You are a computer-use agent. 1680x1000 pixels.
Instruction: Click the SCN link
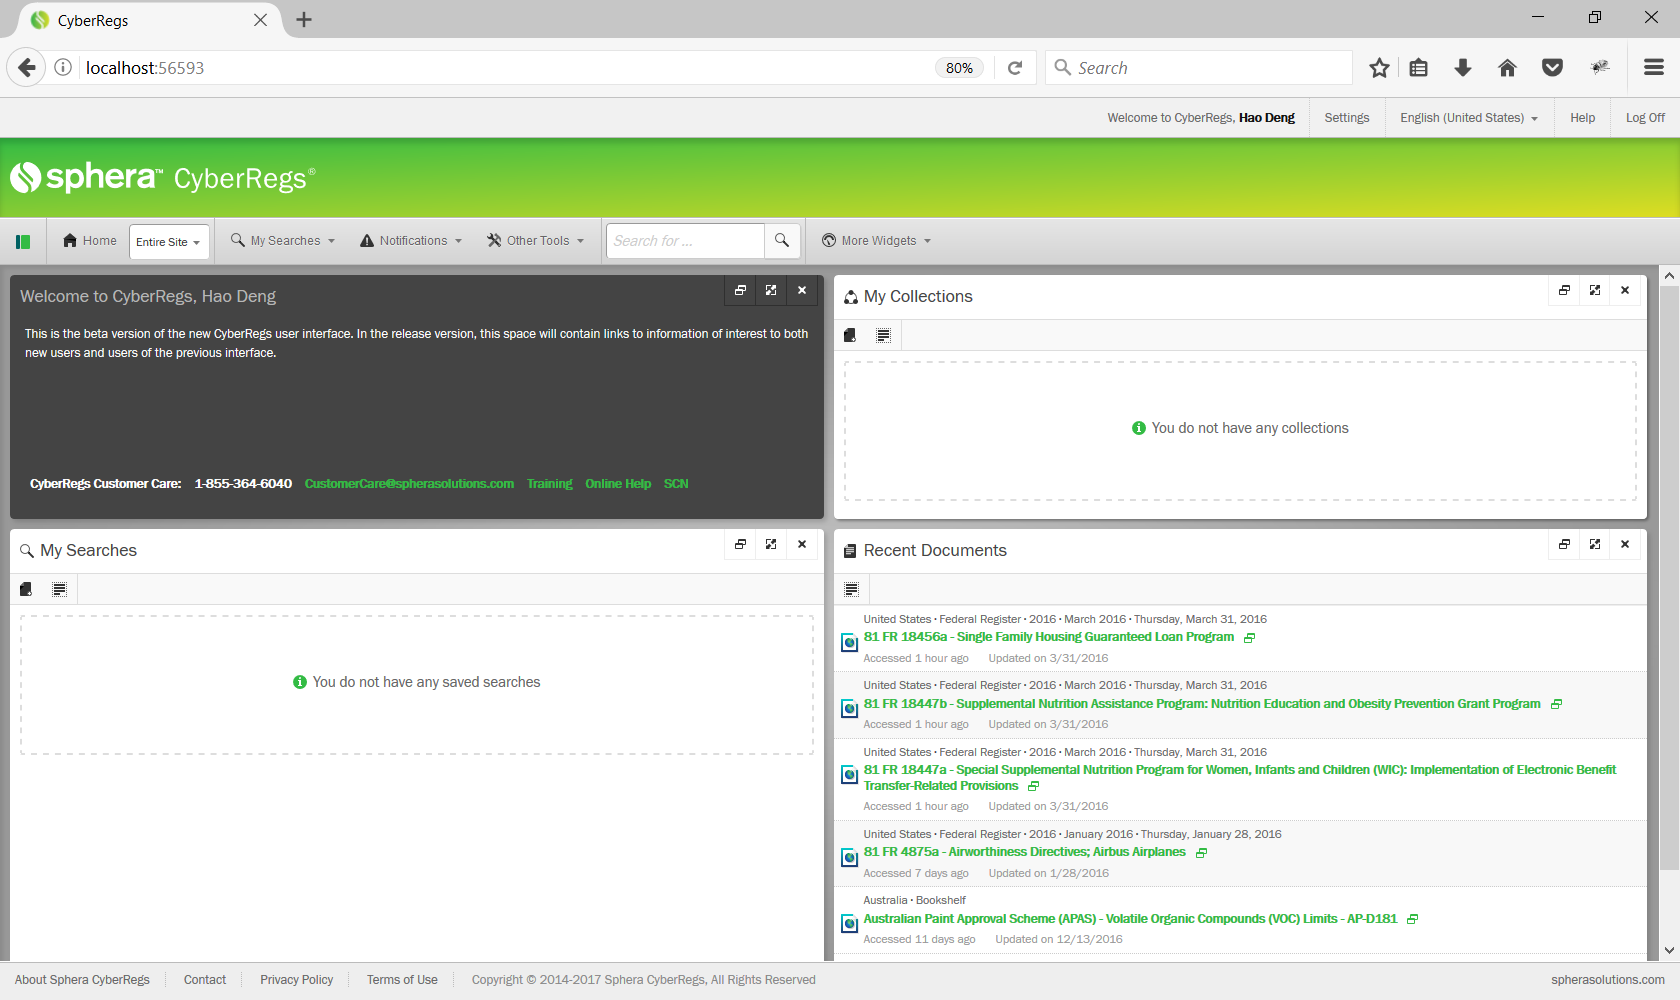676,484
